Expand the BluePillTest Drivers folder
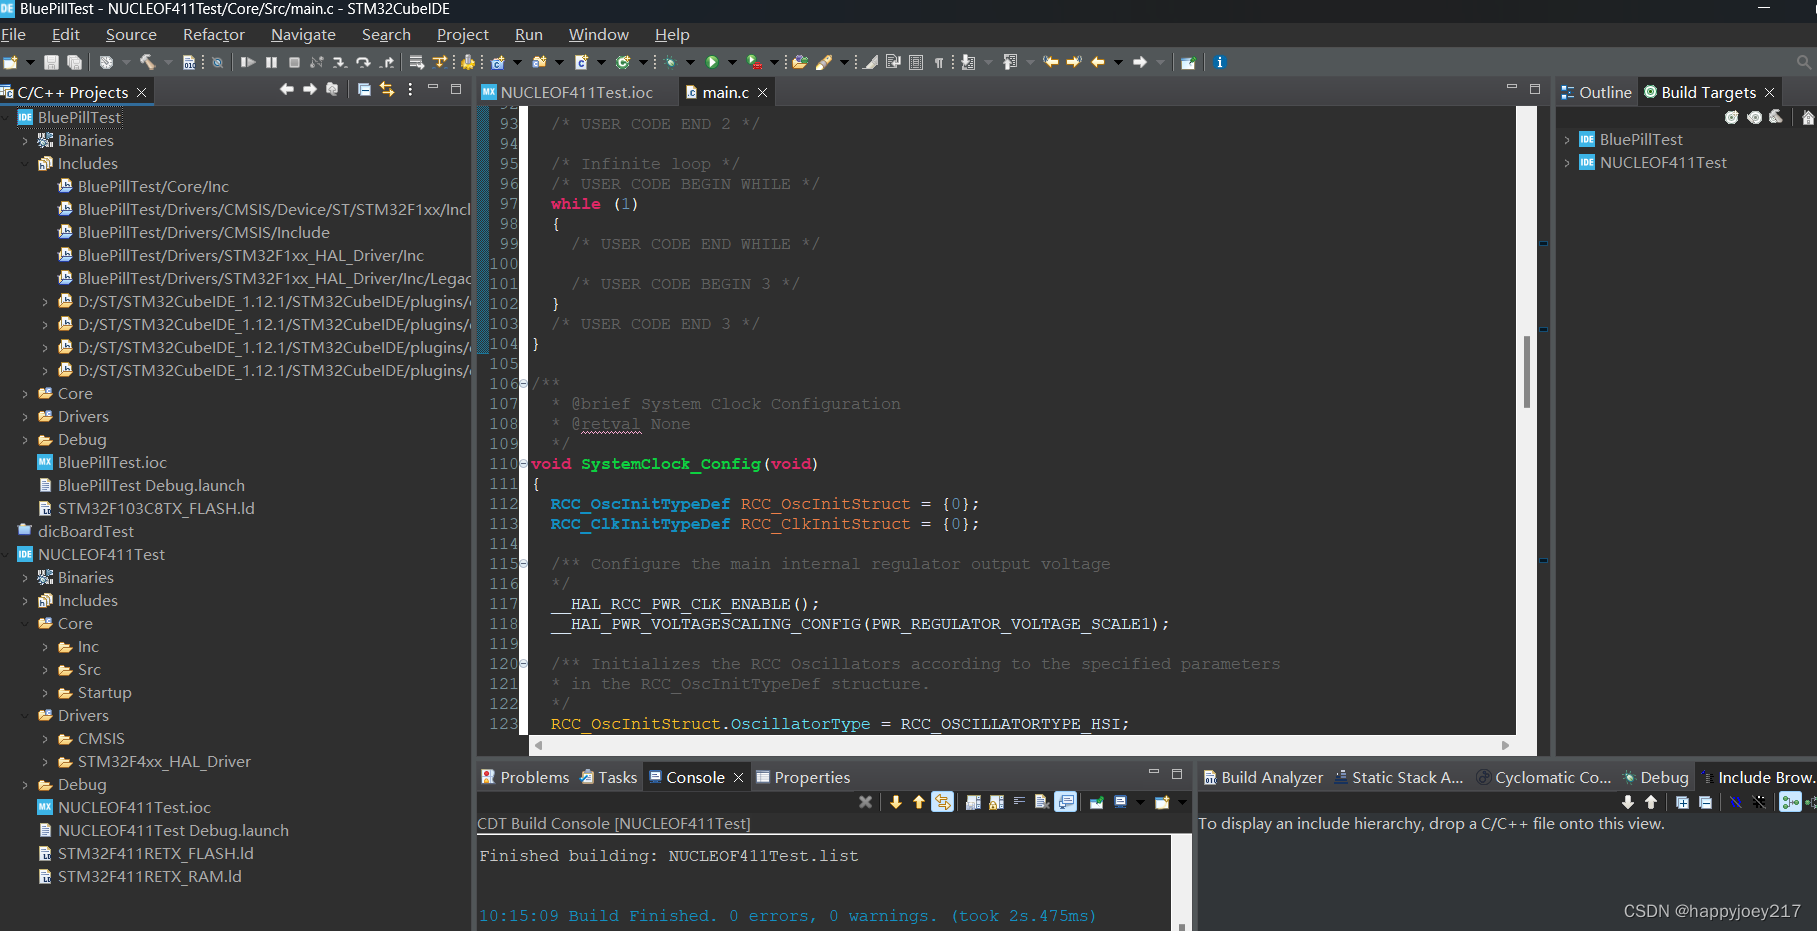 coord(25,417)
